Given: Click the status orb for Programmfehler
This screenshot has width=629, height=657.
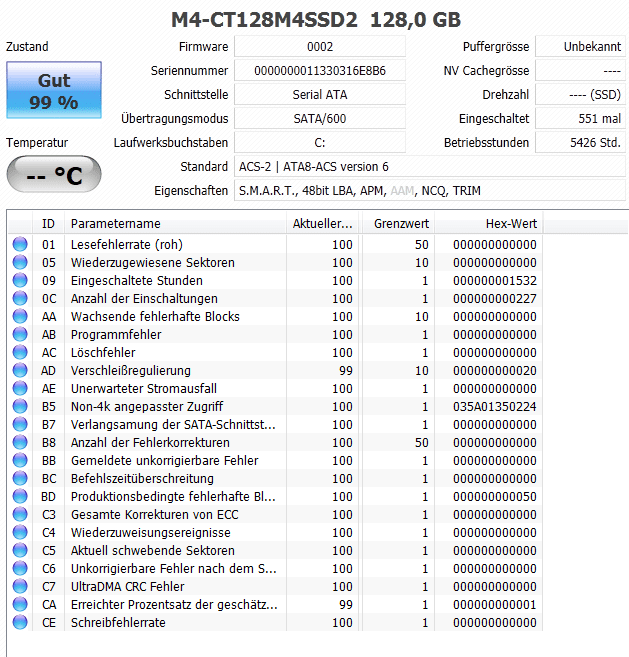Looking at the screenshot, I should 20,334.
